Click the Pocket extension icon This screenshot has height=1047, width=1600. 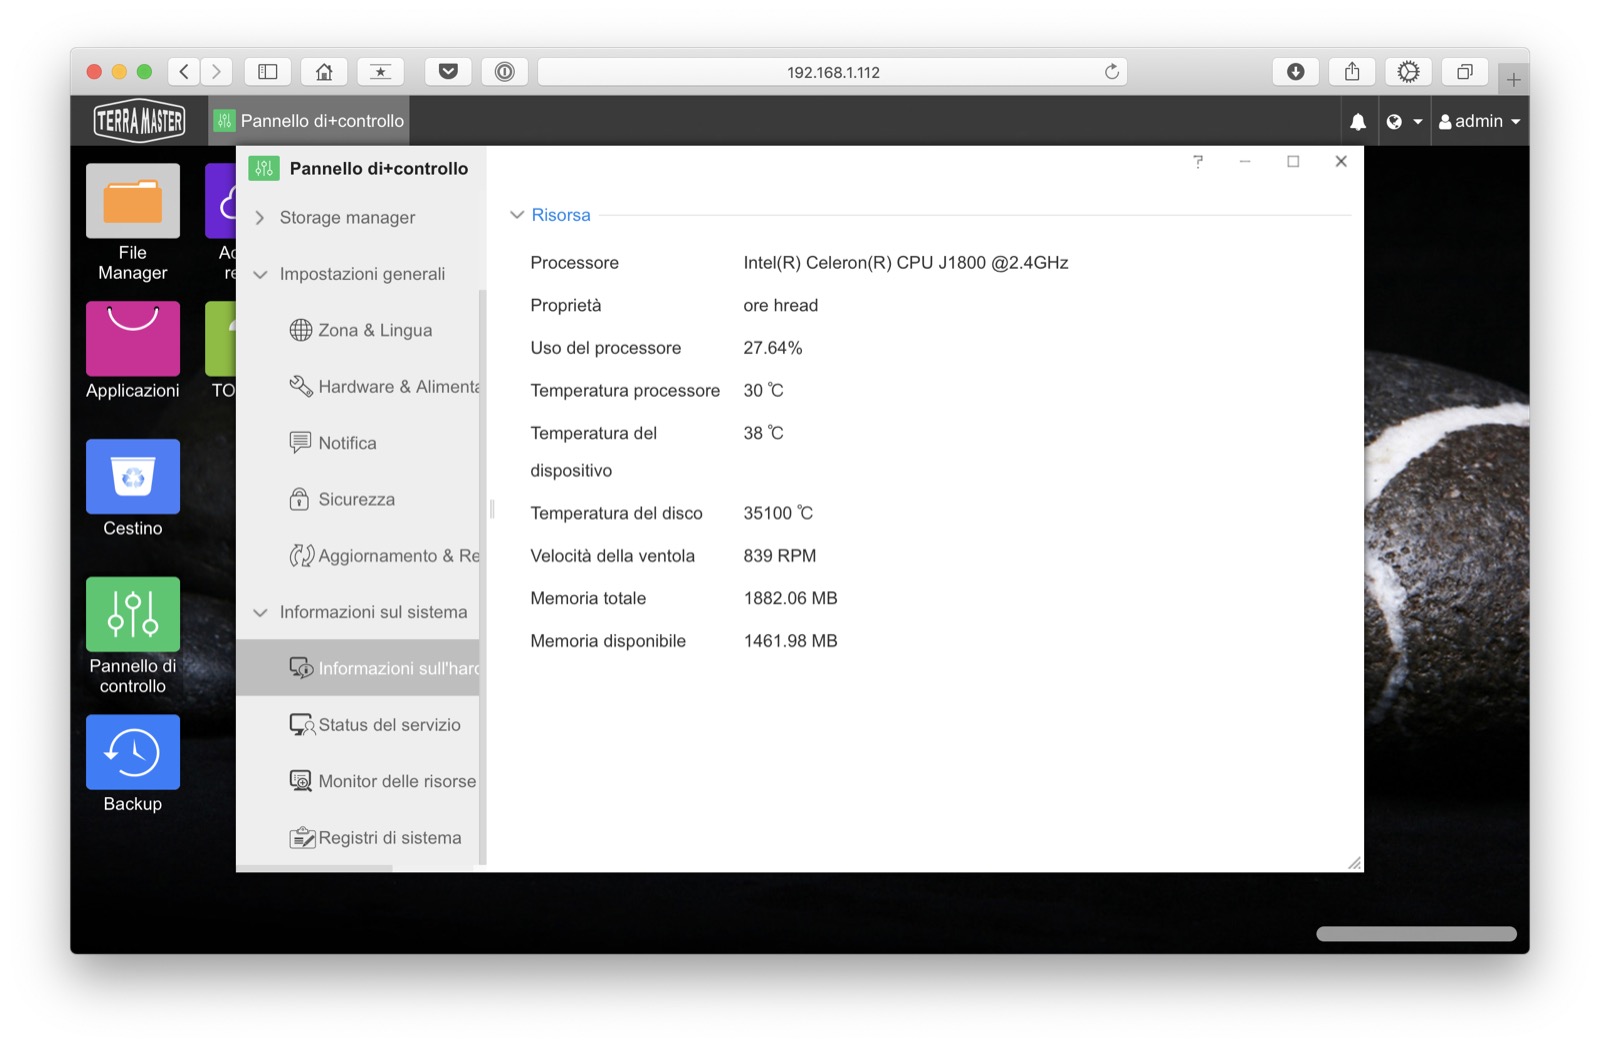tap(448, 72)
